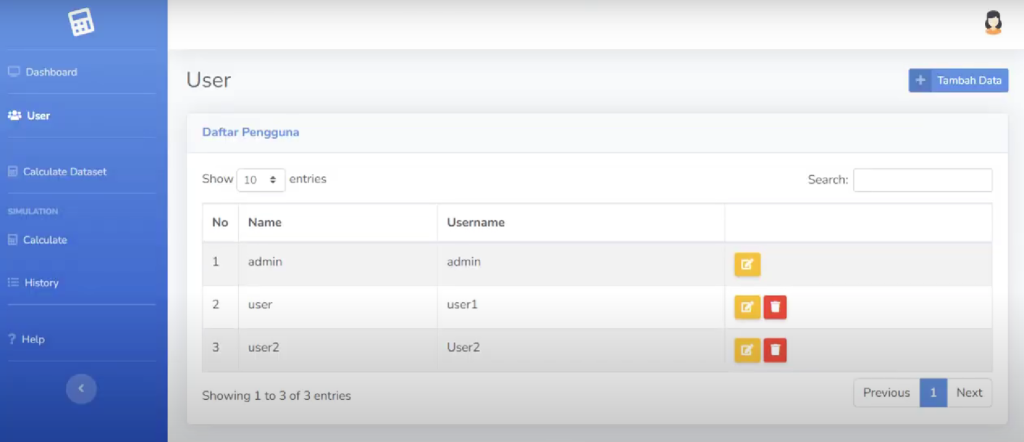Go to the Previous page
1024x442 pixels.
click(886, 392)
